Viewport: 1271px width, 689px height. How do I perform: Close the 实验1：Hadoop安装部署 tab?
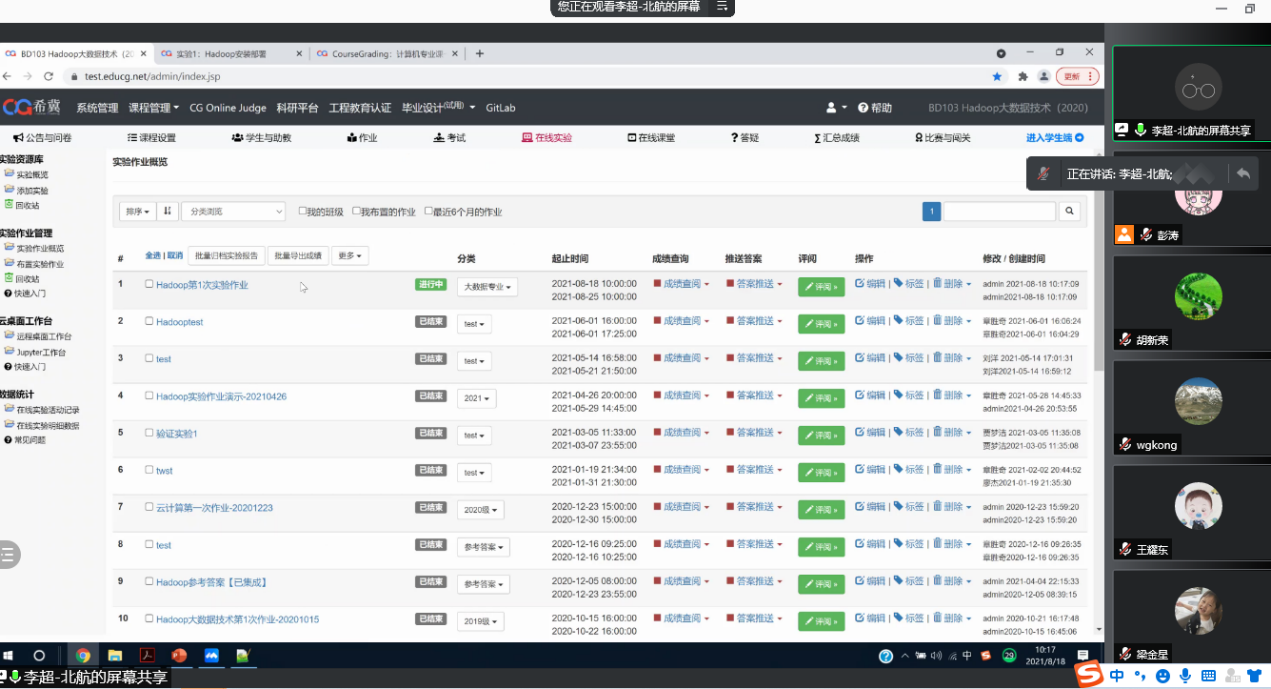[x=299, y=54]
